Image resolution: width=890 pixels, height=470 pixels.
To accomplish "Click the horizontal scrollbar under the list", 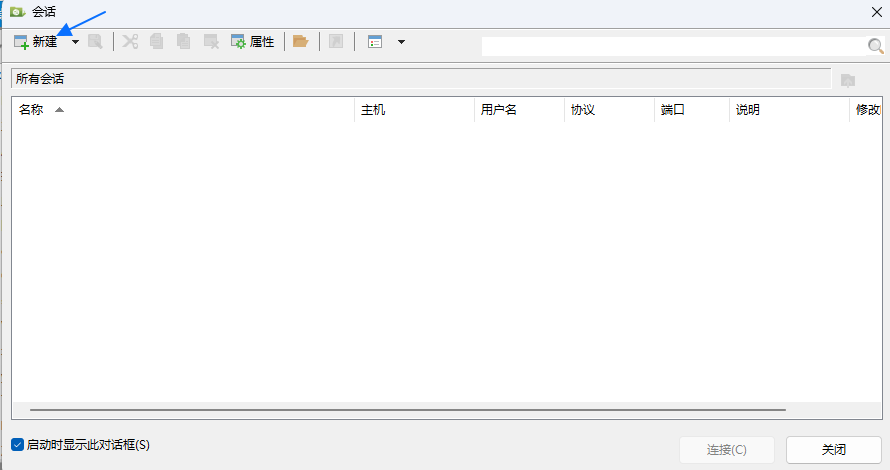I will (408, 410).
